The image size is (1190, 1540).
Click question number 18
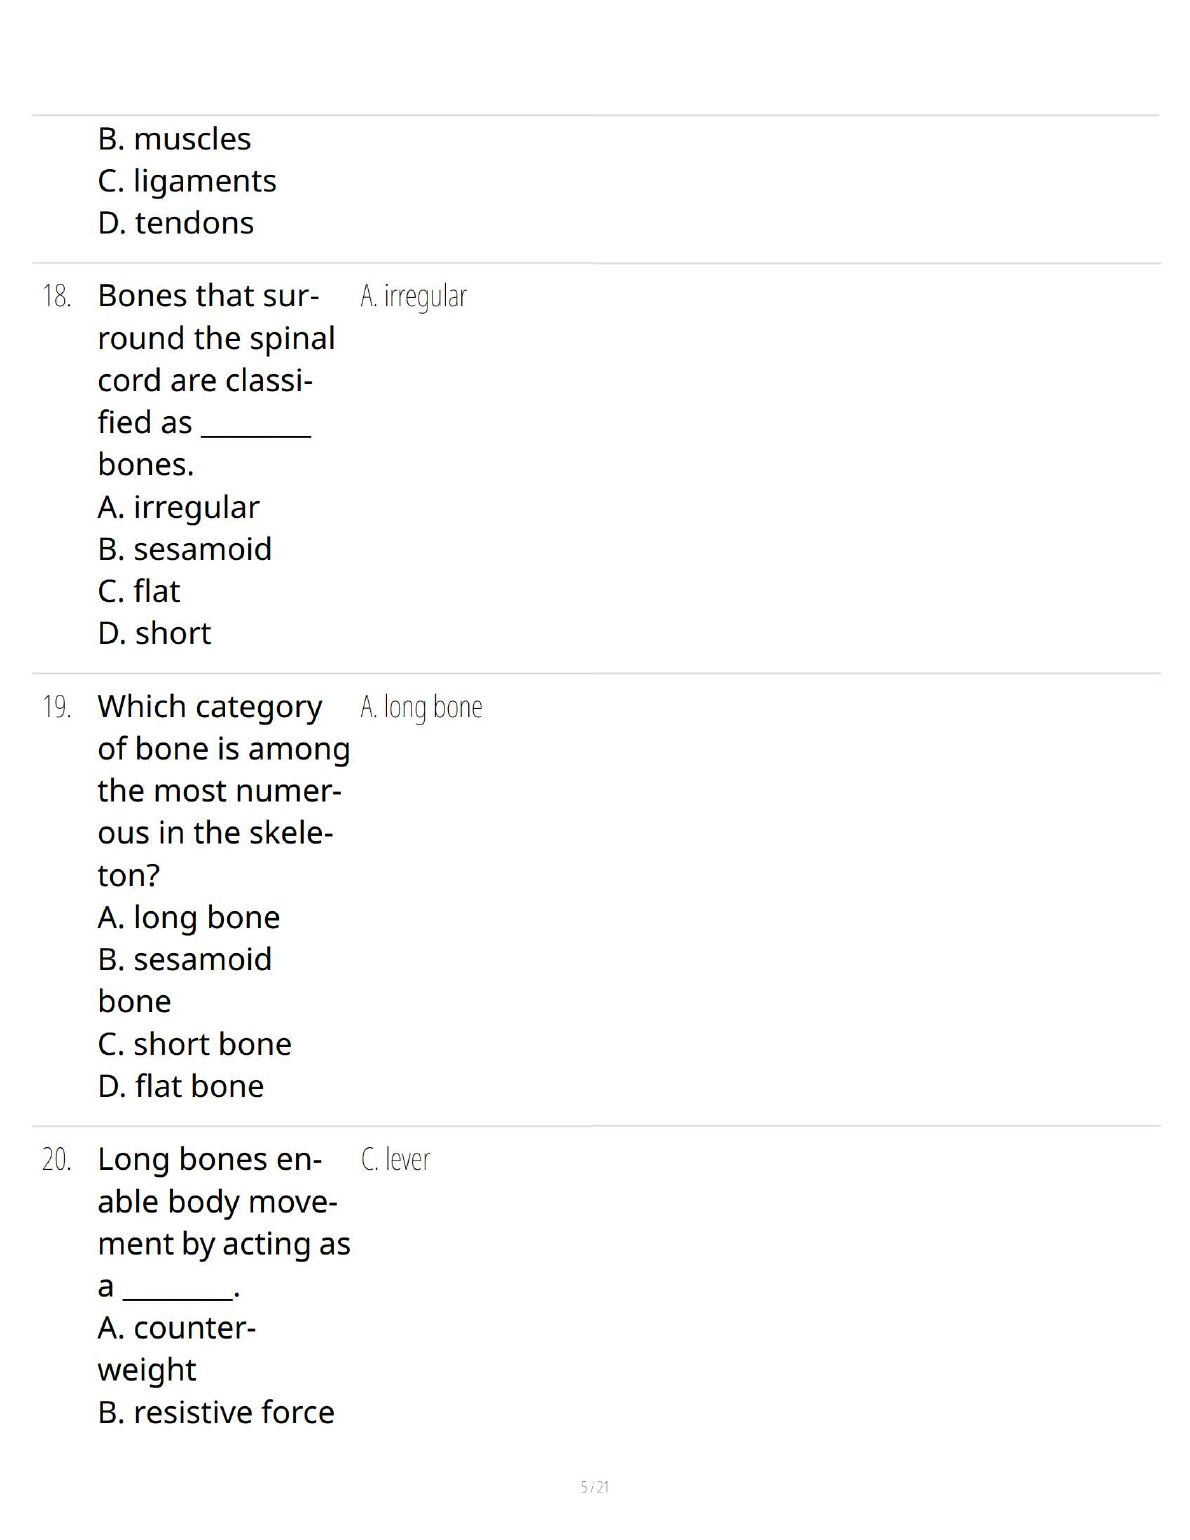[x=57, y=296]
